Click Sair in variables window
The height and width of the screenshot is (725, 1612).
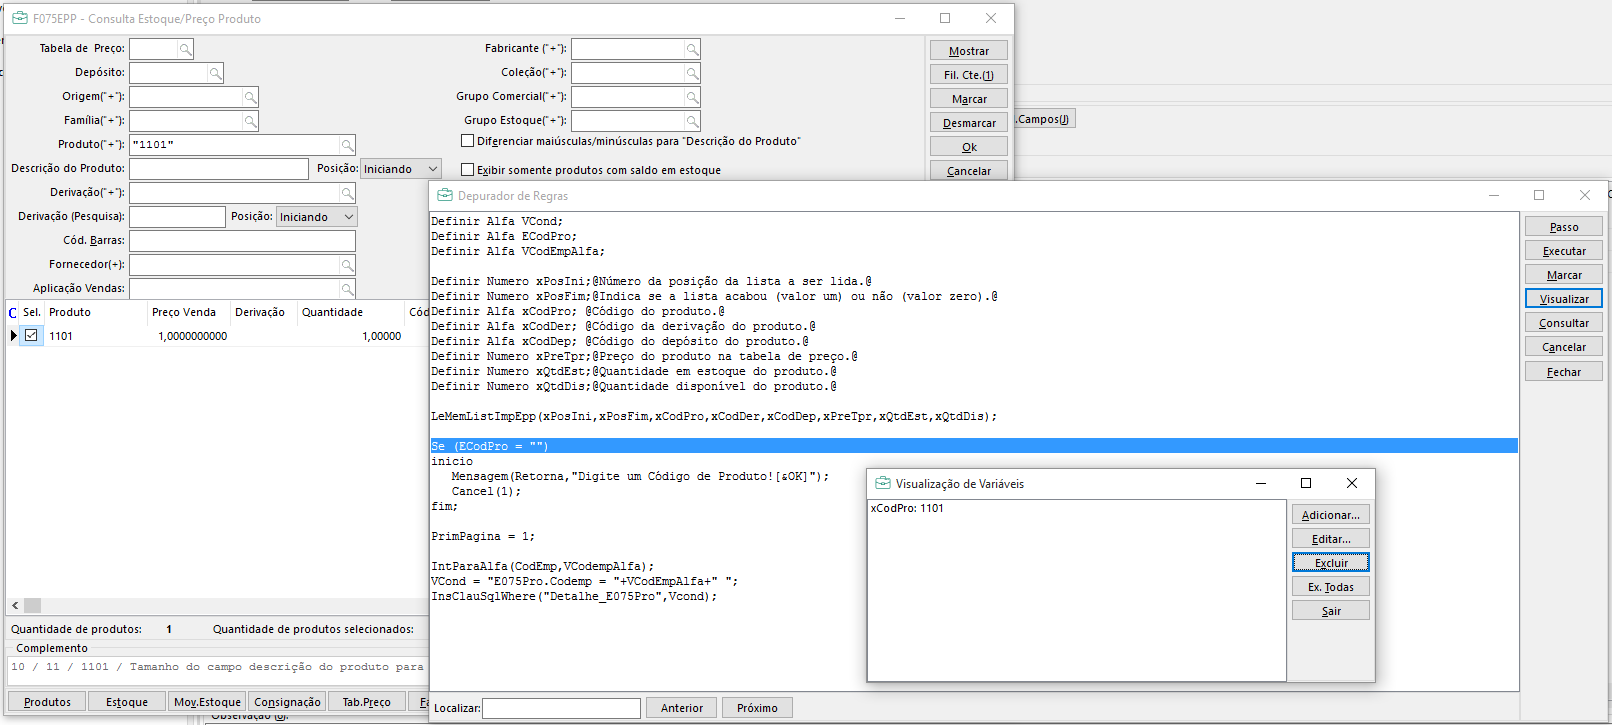[x=1331, y=611]
